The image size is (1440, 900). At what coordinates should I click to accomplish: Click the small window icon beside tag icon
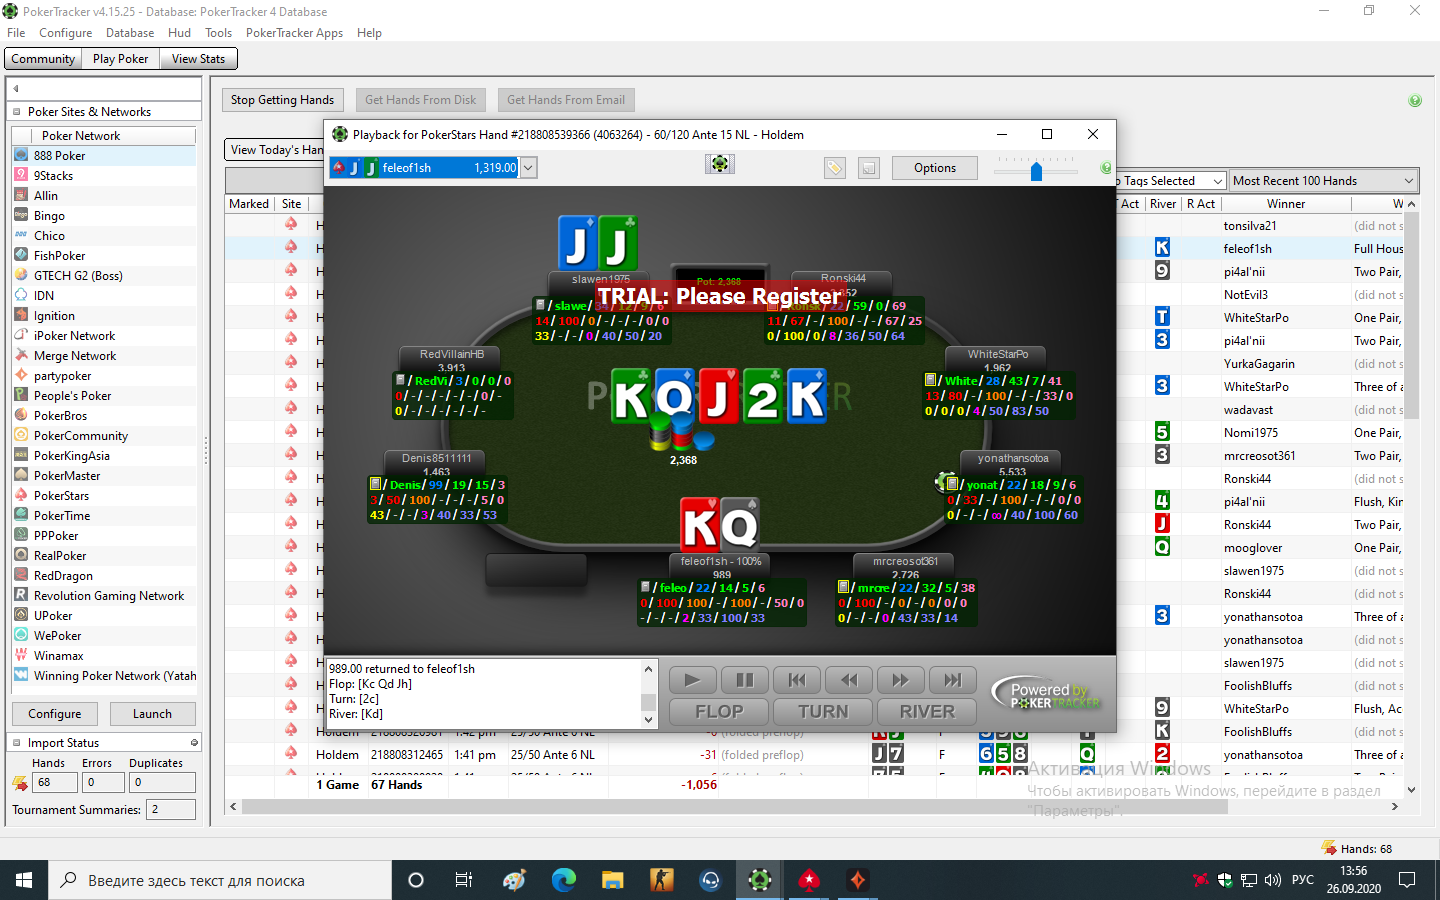coord(868,168)
